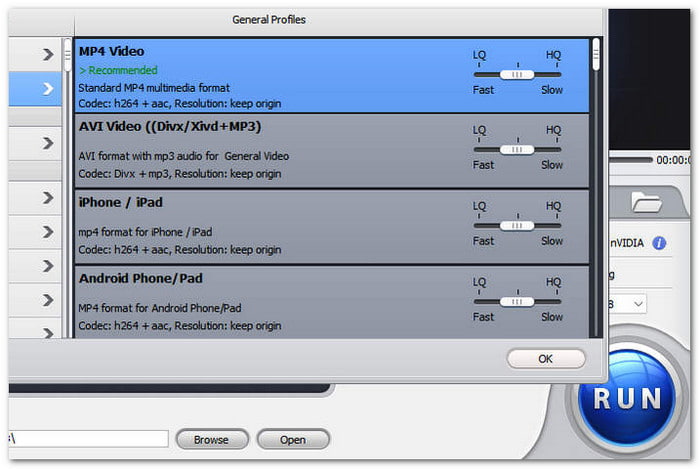Adjust the MP4 Video quality slider
Screen dimensions: 700x469
(x=517, y=74)
